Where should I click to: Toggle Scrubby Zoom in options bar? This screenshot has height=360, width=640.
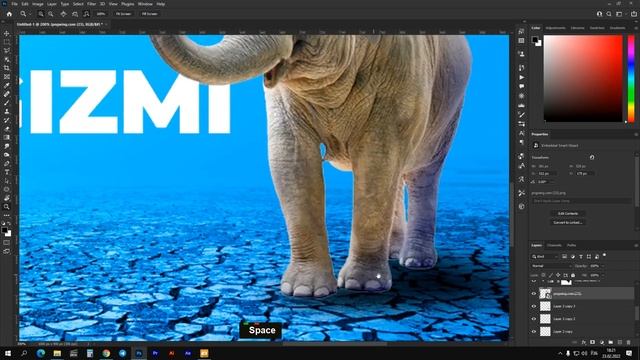pos(86,14)
